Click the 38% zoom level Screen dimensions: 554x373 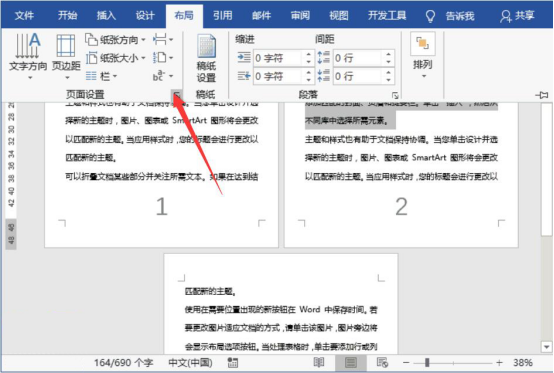(523, 363)
